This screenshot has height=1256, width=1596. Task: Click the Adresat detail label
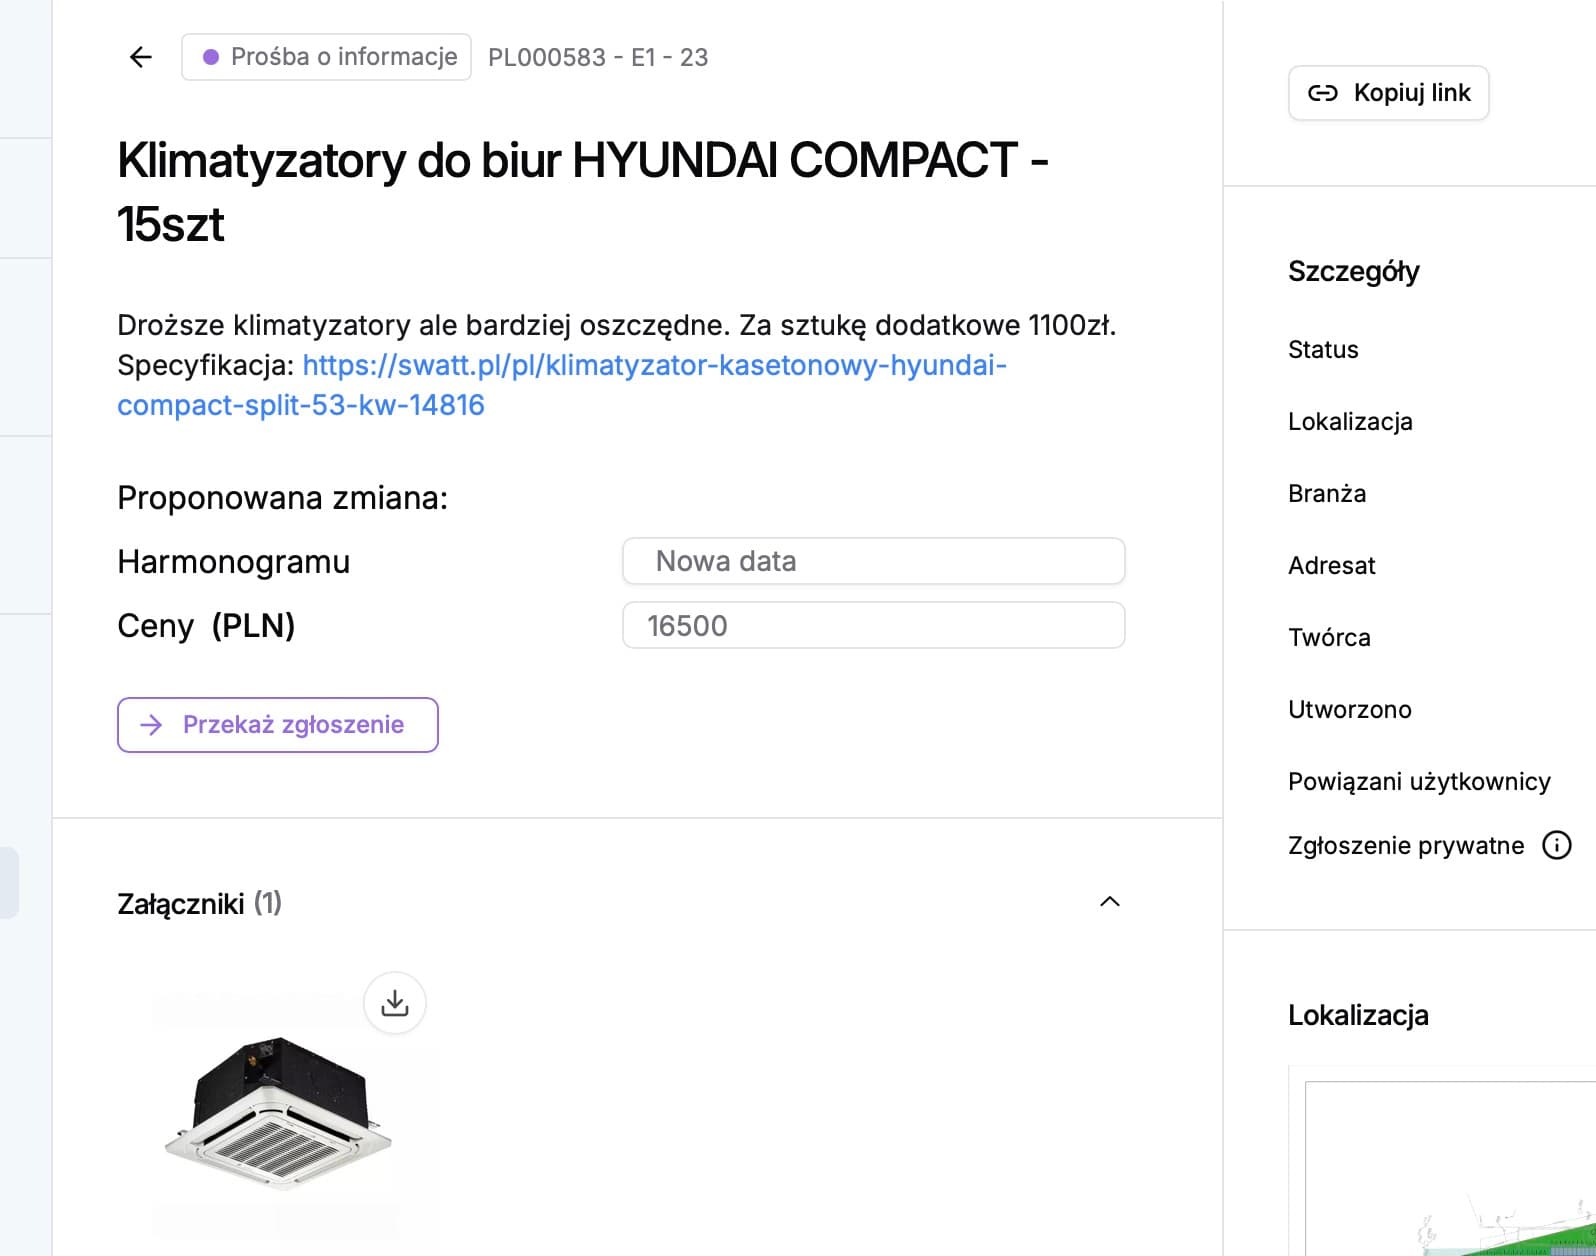(1331, 566)
